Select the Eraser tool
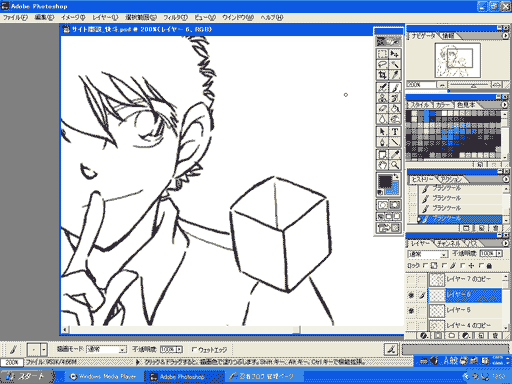 (382, 108)
